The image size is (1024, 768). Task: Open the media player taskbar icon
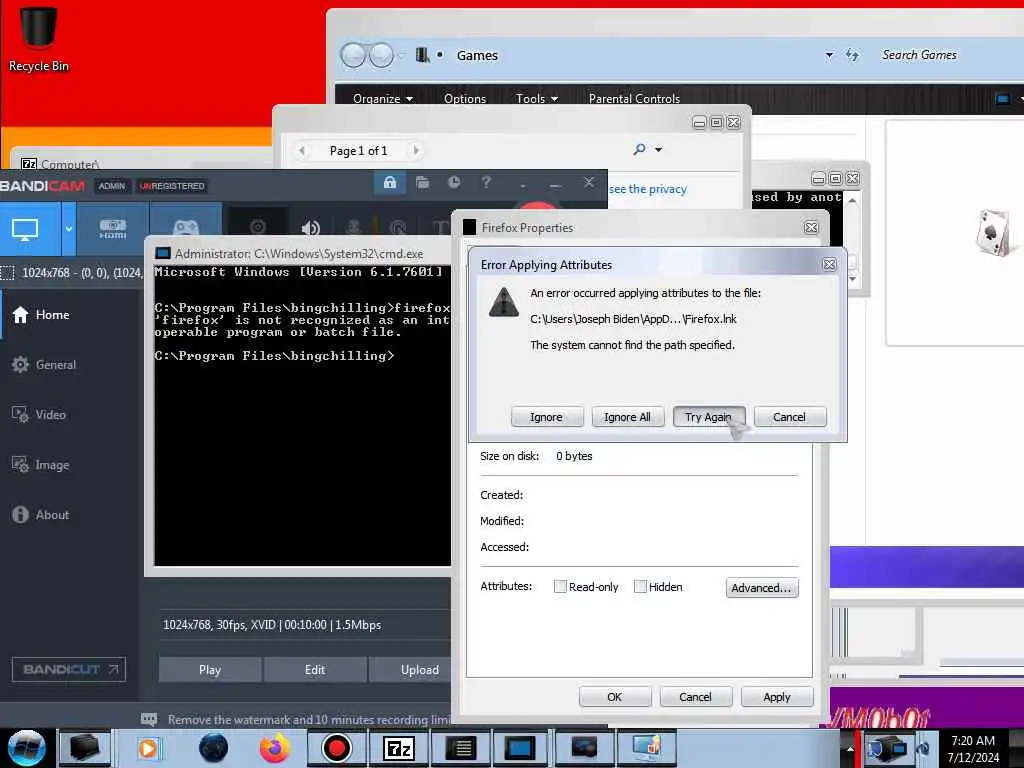point(148,748)
